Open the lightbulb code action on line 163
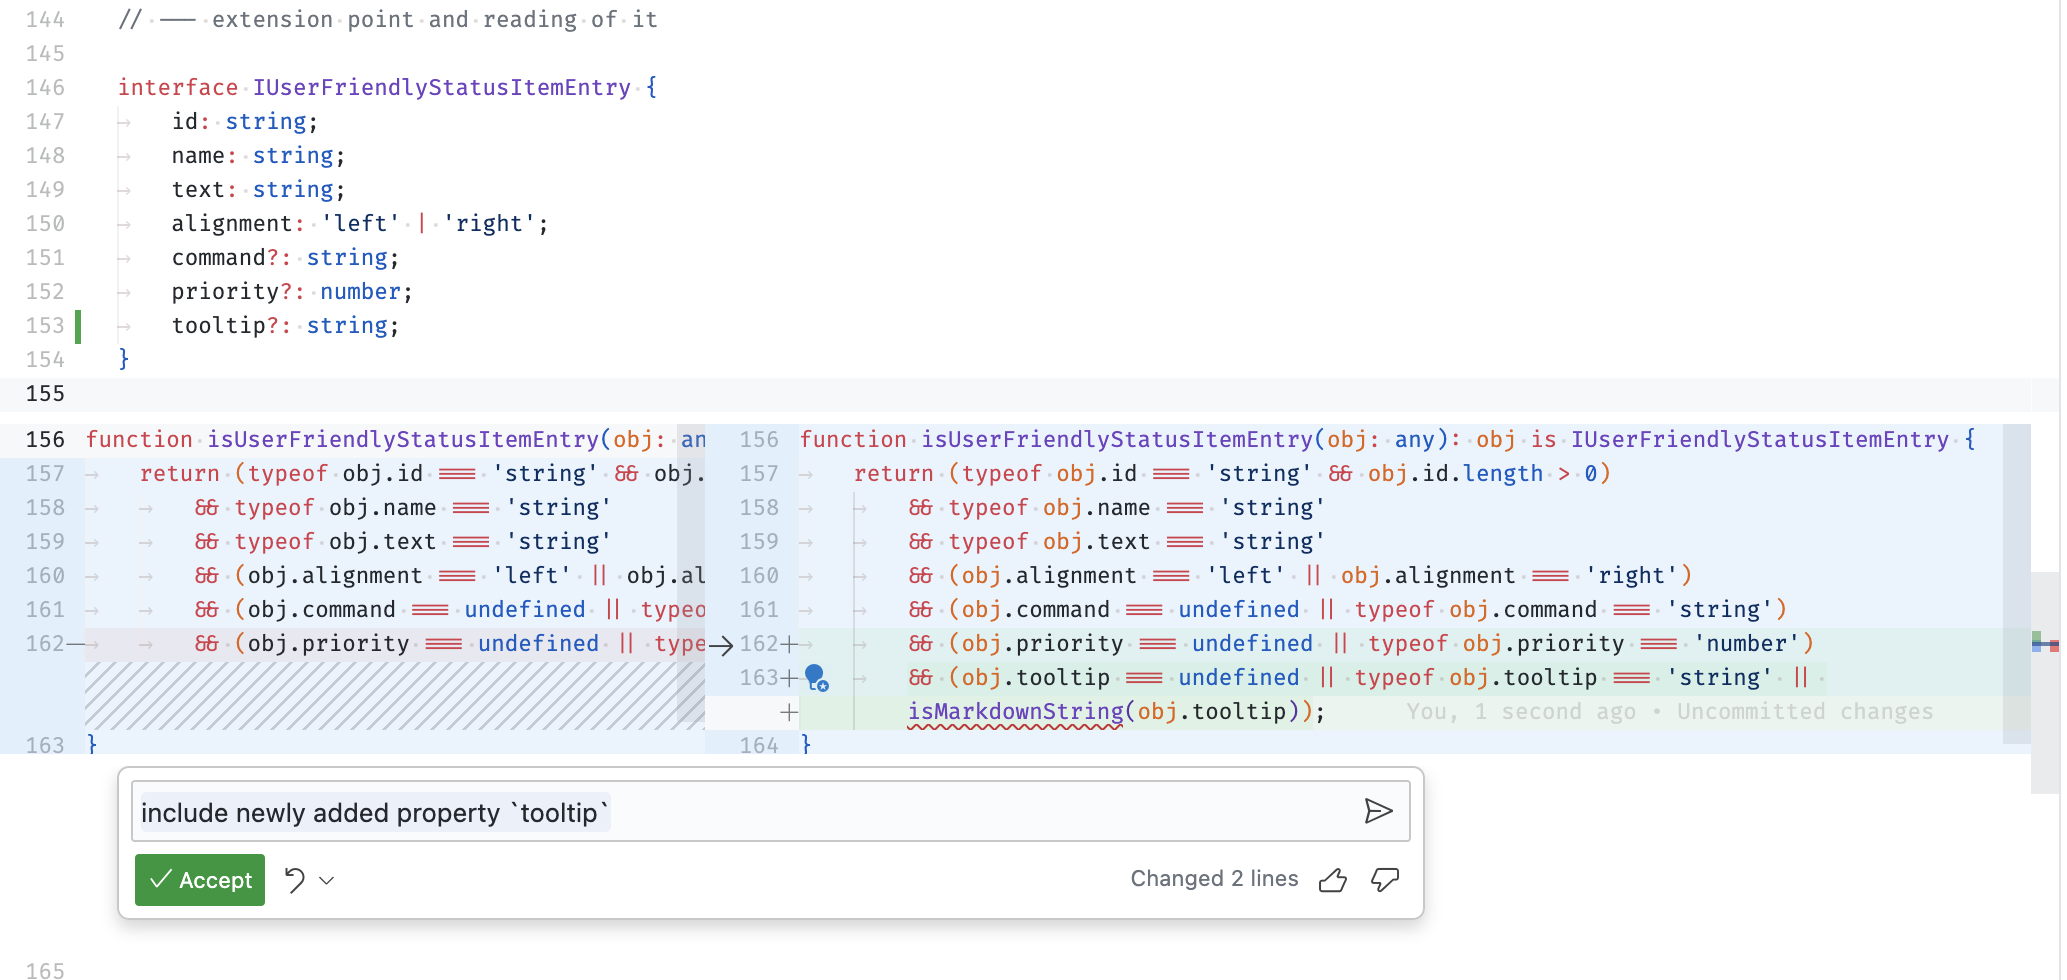2067x980 pixels. point(813,679)
